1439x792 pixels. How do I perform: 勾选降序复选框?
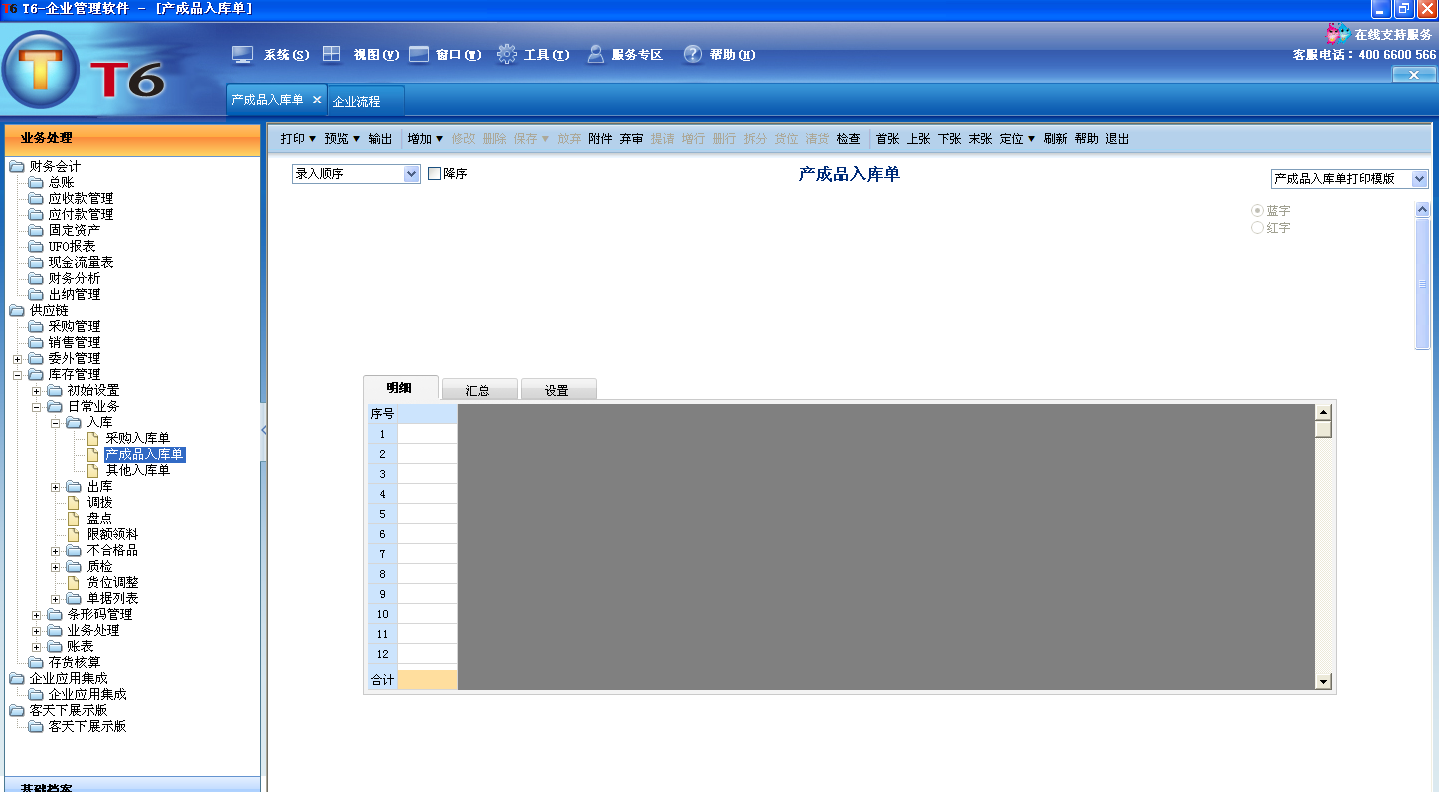click(434, 173)
